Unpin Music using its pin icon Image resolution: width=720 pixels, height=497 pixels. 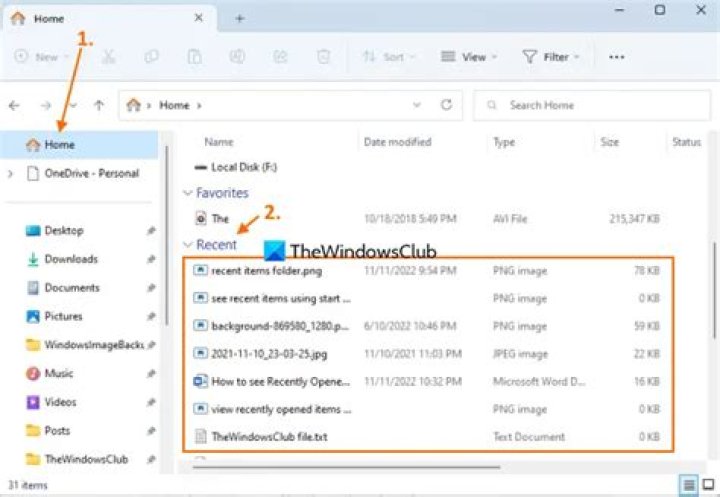click(151, 373)
